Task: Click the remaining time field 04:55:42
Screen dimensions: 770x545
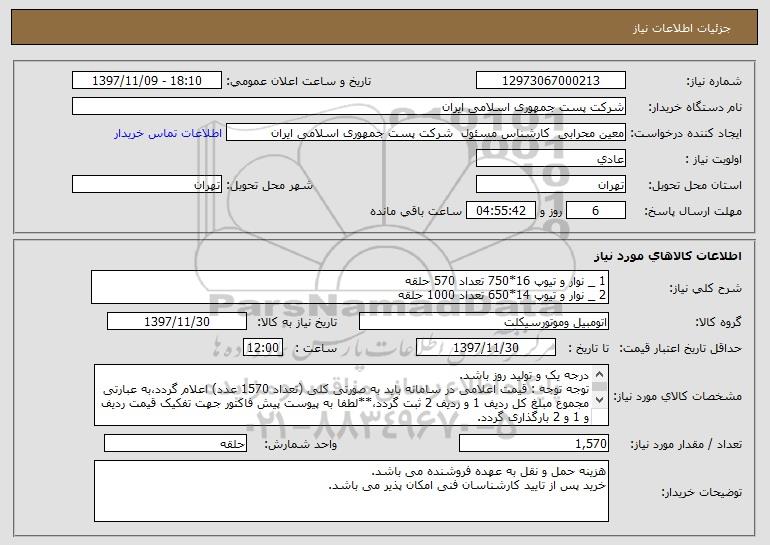Action: point(500,211)
